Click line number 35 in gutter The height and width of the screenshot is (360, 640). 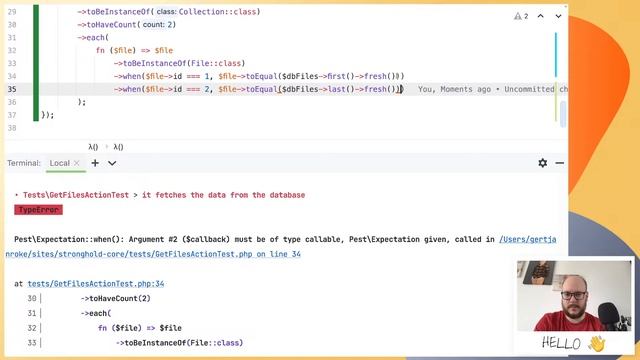point(12,89)
